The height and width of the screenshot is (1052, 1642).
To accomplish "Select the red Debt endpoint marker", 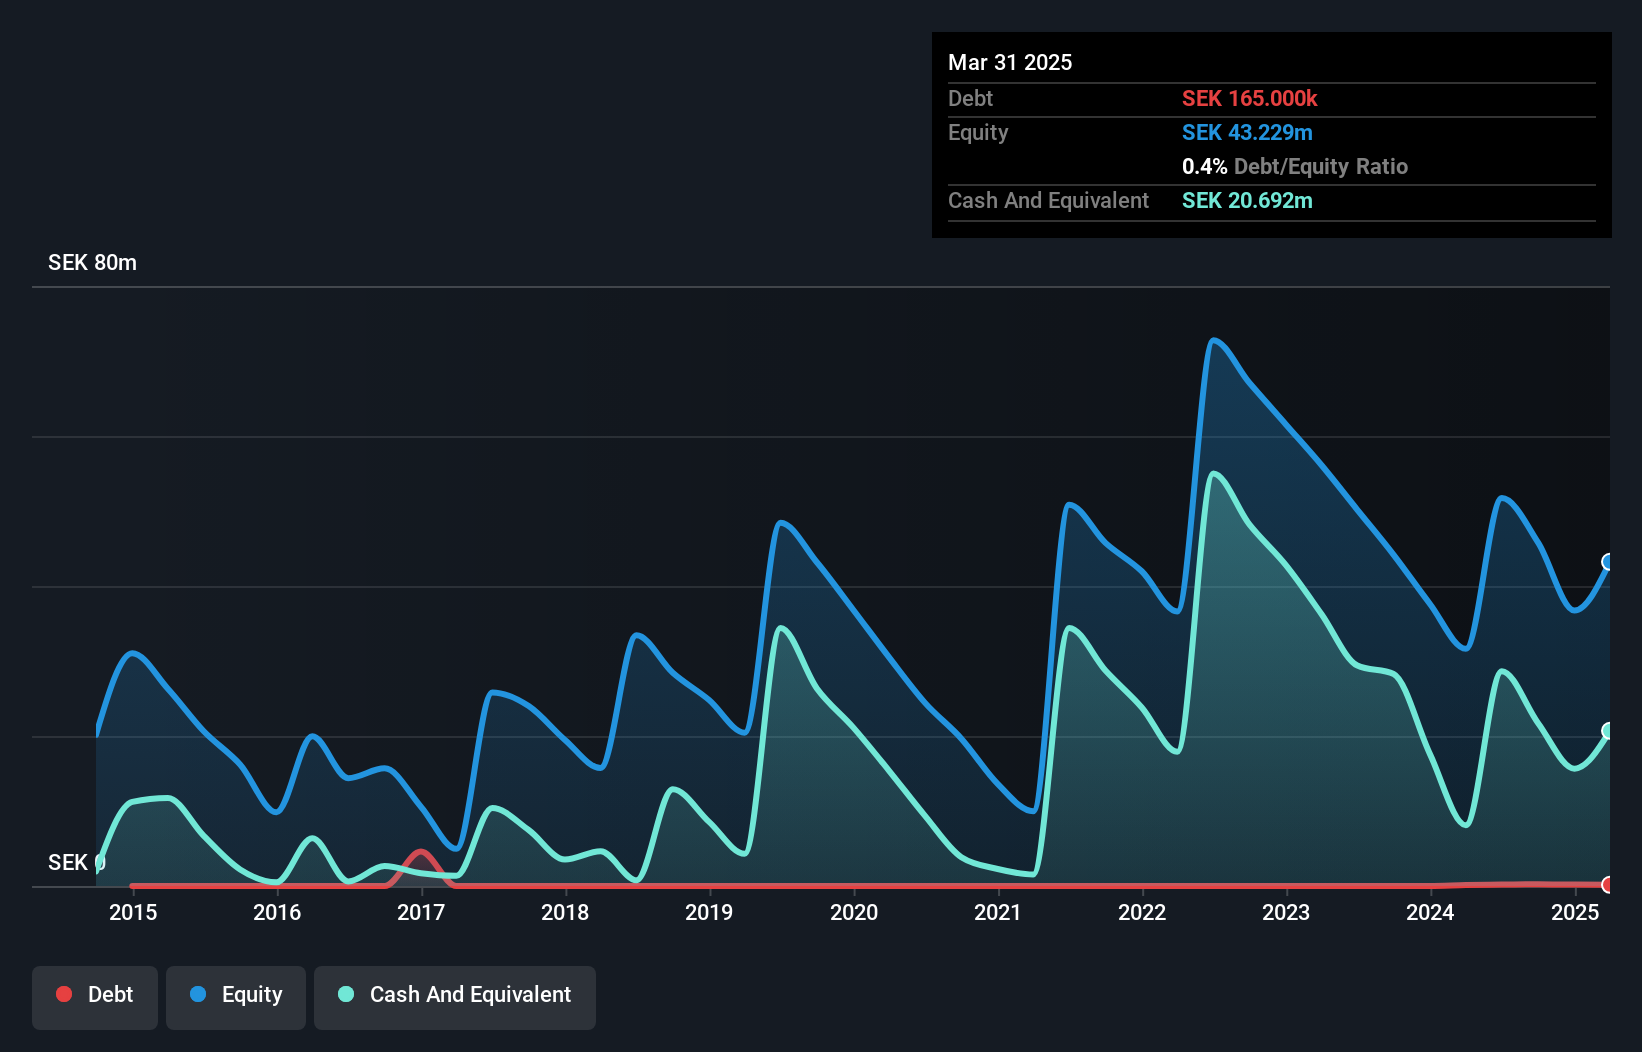I will tap(1608, 885).
